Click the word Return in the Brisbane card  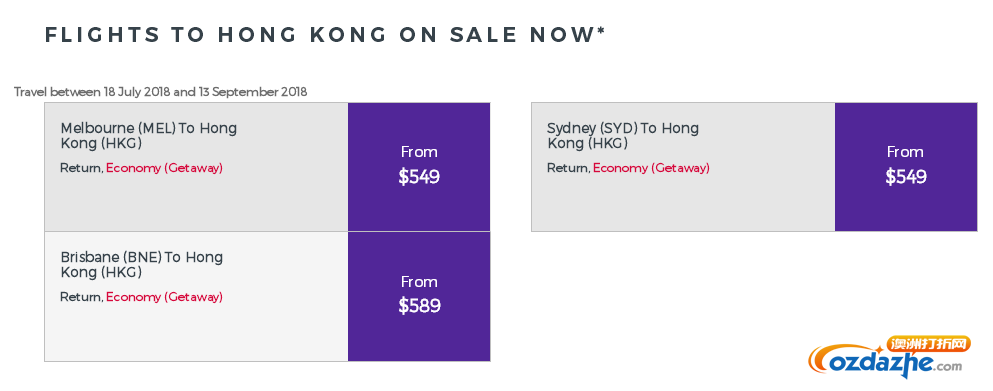click(80, 297)
